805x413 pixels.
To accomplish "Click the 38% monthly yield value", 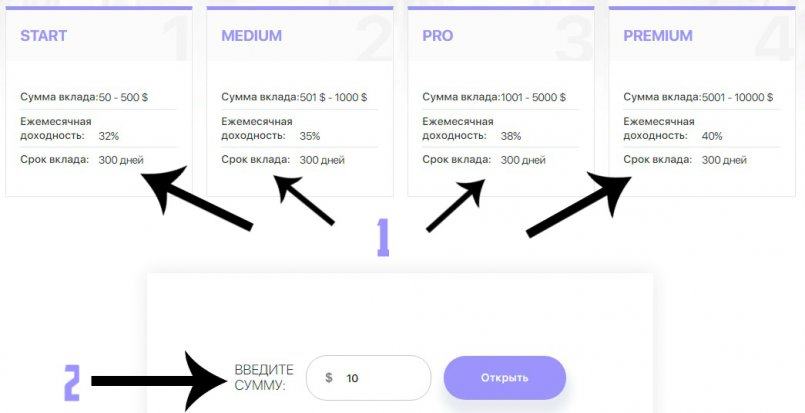I will 511,136.
